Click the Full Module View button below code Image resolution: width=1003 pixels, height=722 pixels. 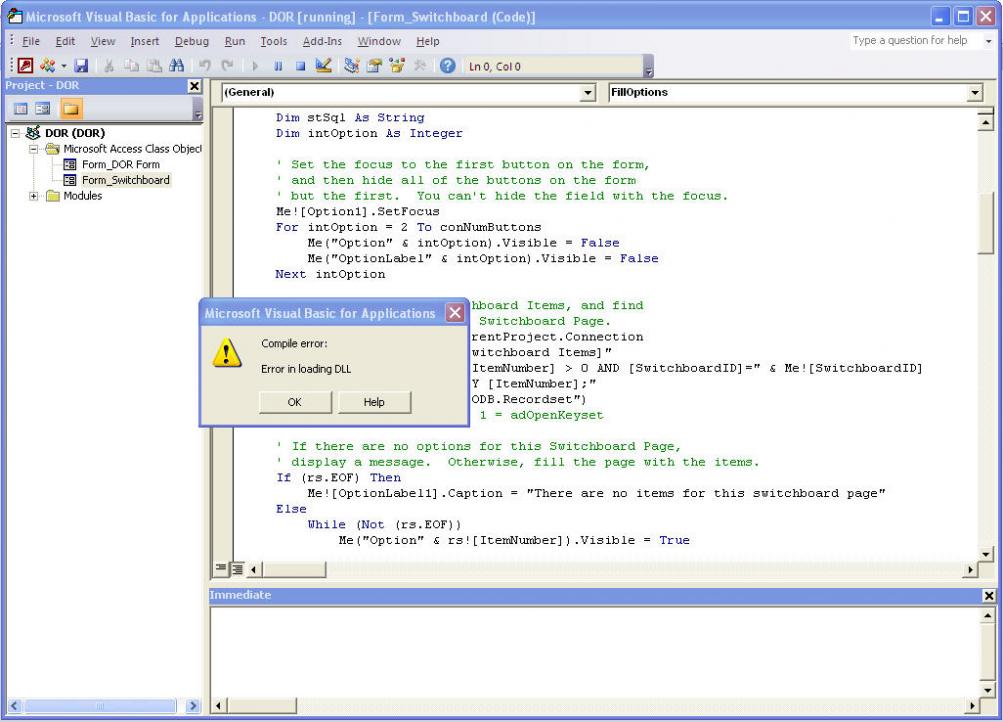coord(237,568)
